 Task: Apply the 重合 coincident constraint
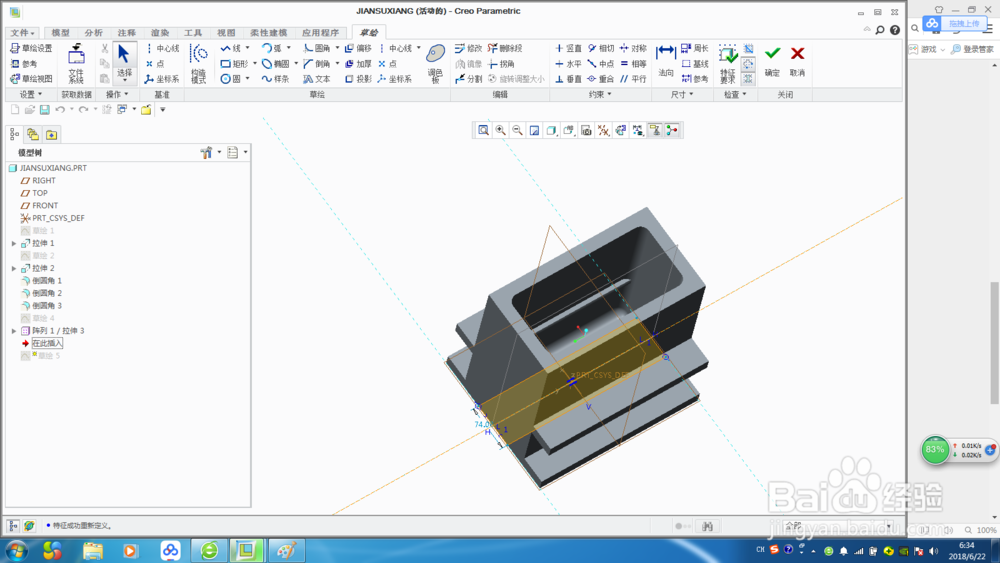[601, 79]
